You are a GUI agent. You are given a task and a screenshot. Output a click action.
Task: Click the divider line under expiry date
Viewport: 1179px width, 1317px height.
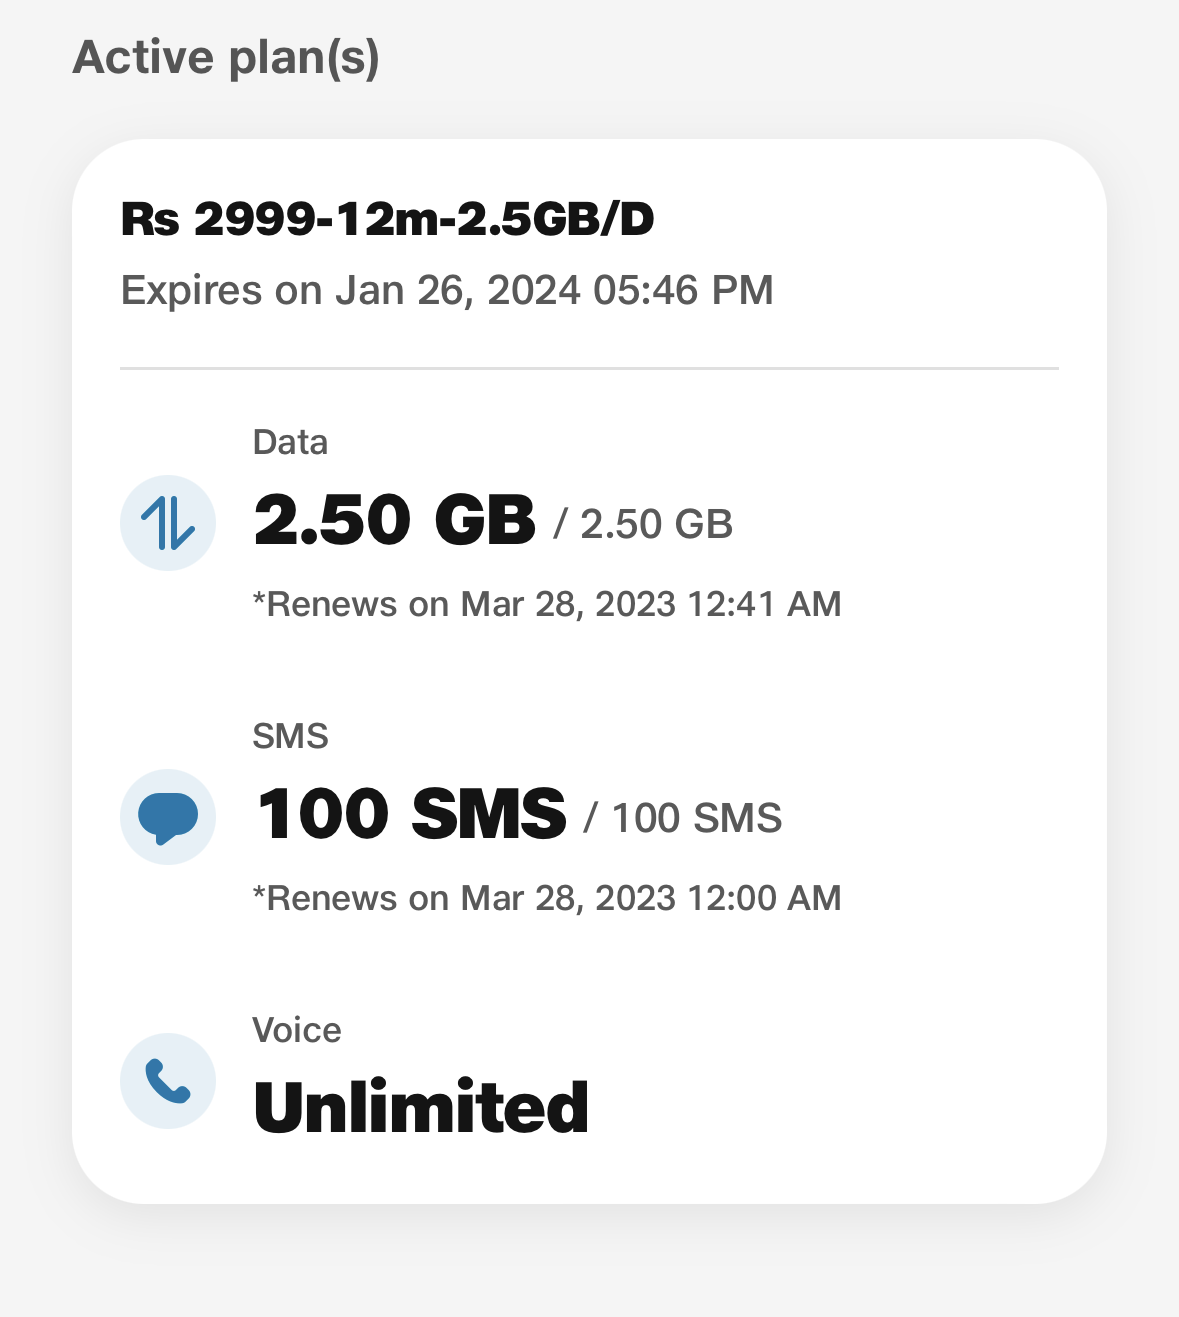click(589, 368)
